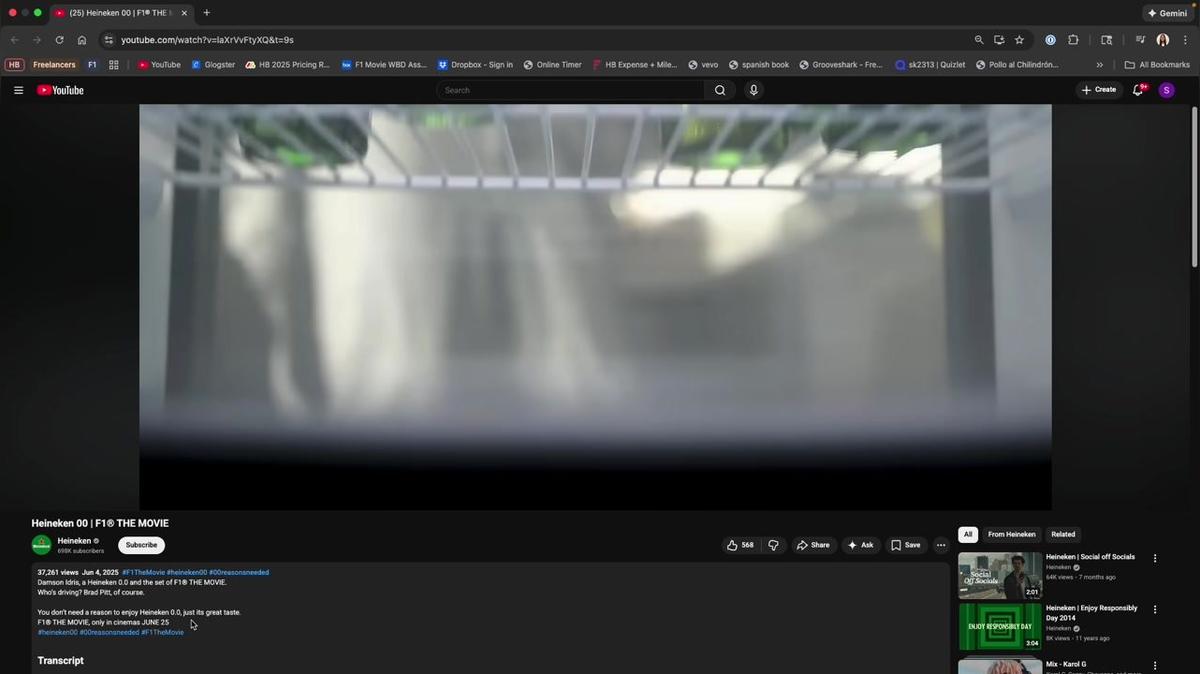Open the YouTube hamburger guide menu
1200x674 pixels.
[x=18, y=90]
